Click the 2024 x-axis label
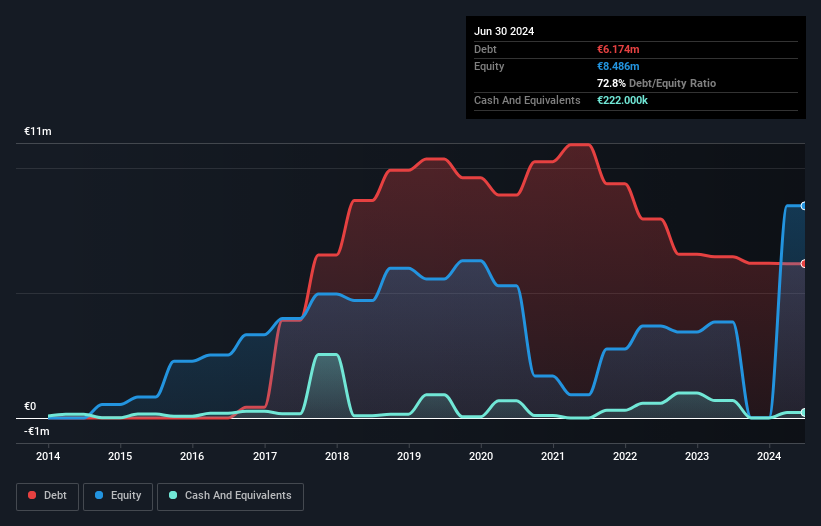821x526 pixels. click(769, 456)
